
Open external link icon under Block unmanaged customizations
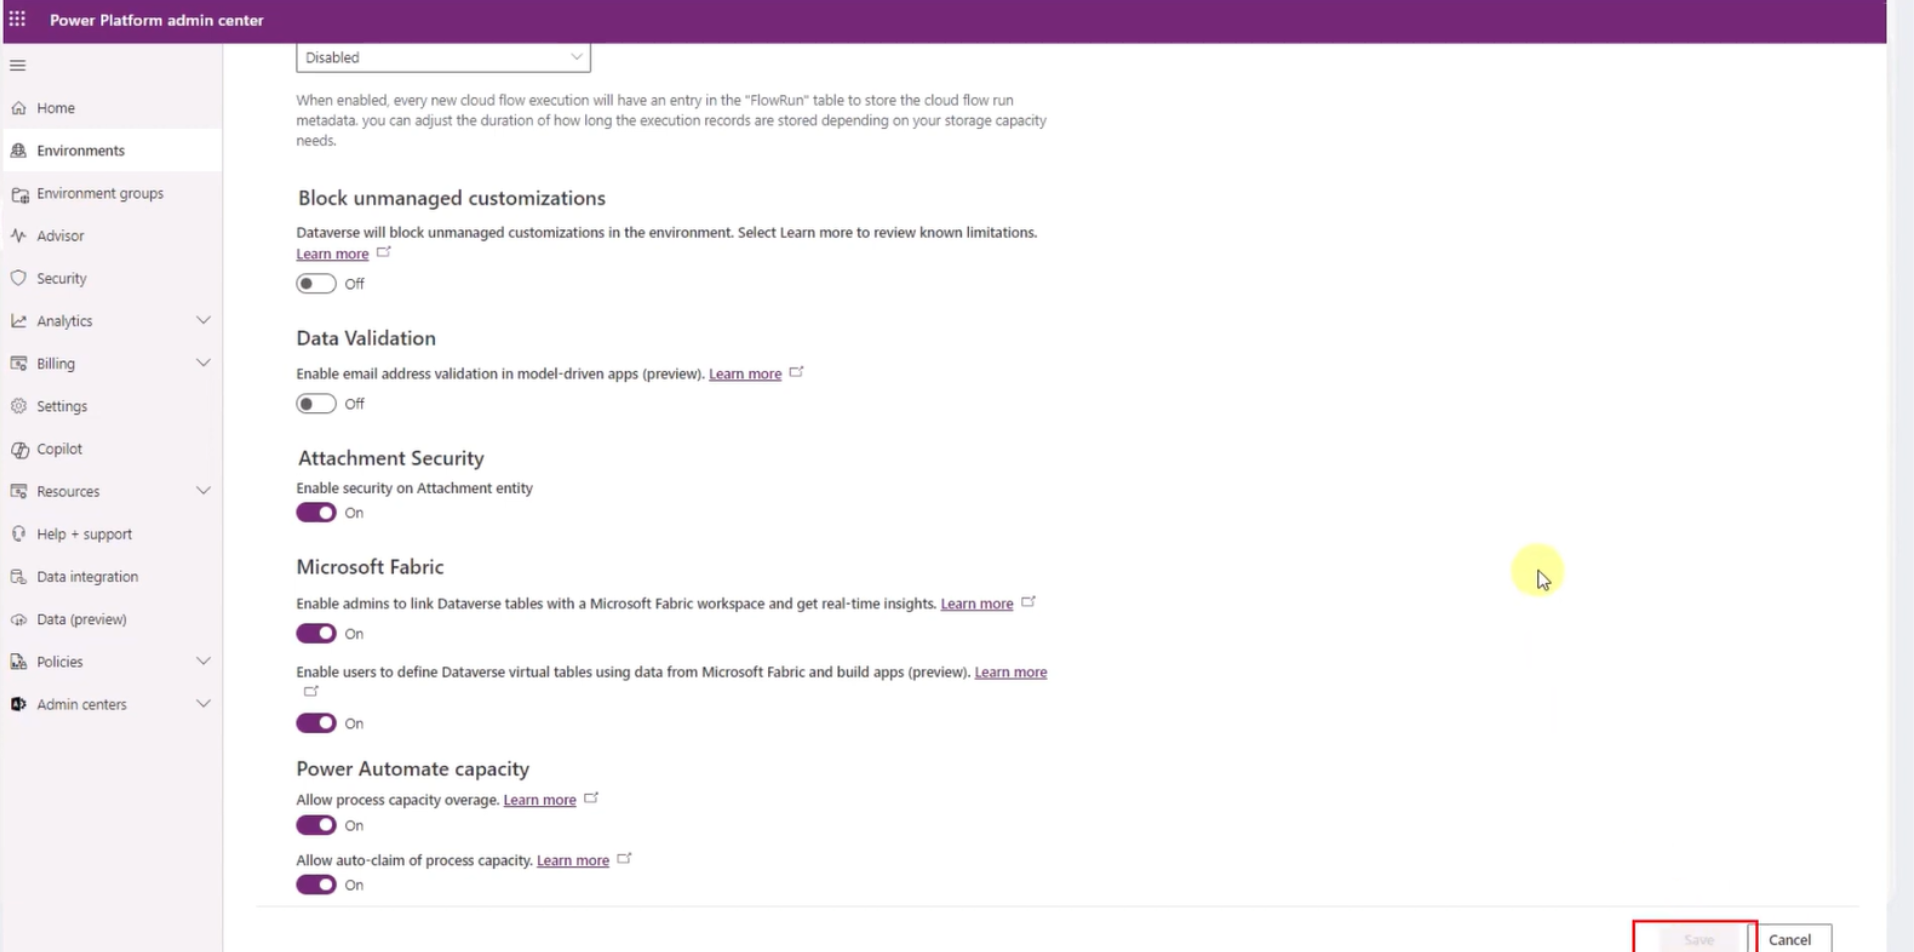pos(384,252)
